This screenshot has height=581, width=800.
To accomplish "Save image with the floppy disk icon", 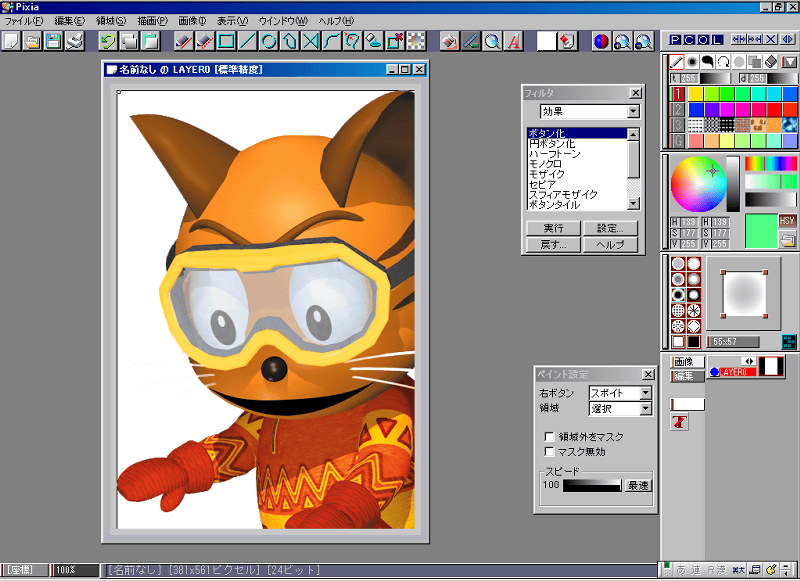I will tap(54, 41).
